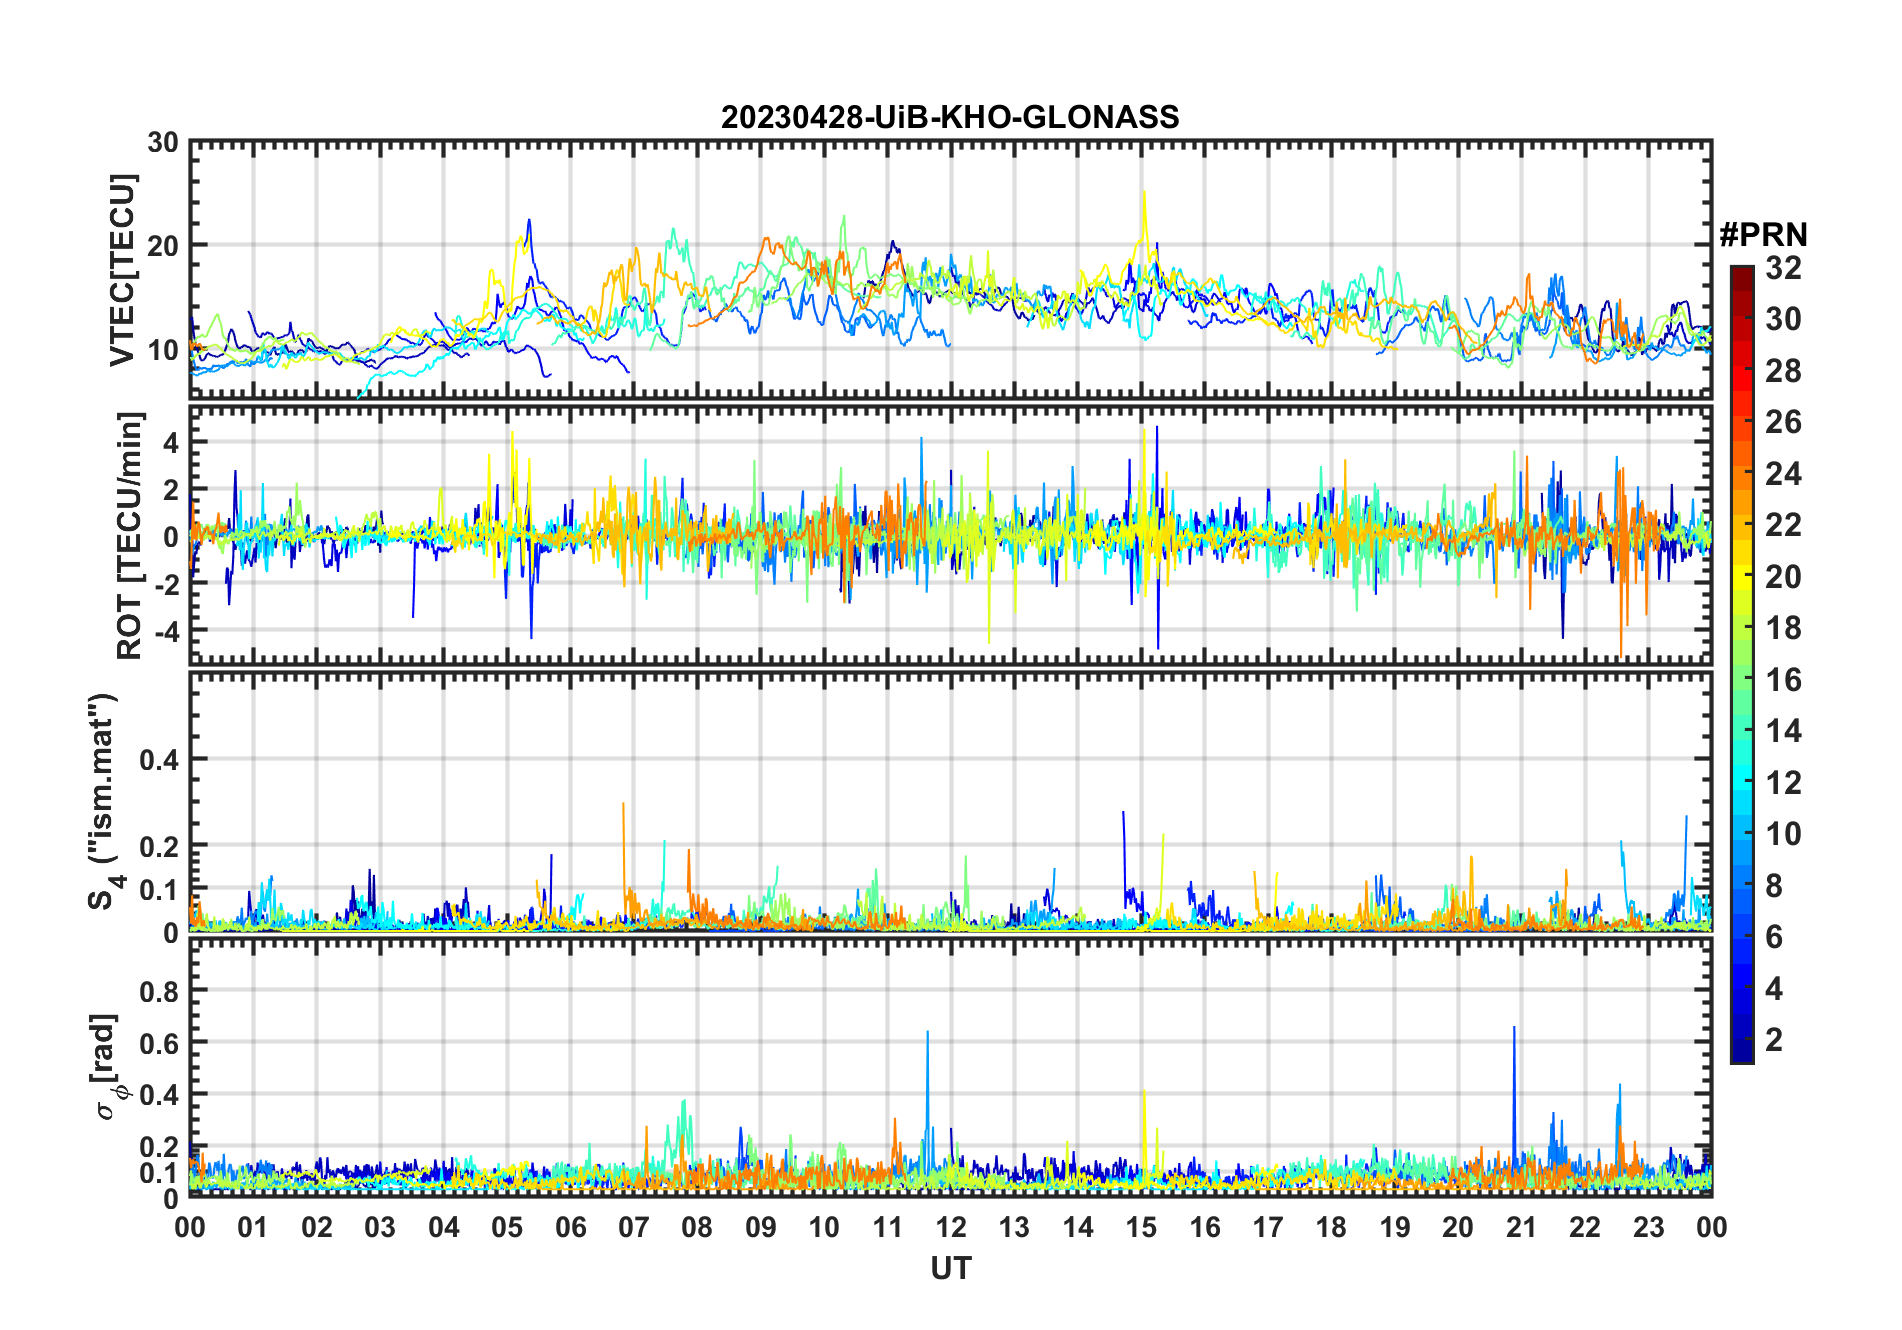This screenshot has width=1902, height=1330.
Task: Click the 06 tick on the UT axis
Action: (x=570, y=1227)
